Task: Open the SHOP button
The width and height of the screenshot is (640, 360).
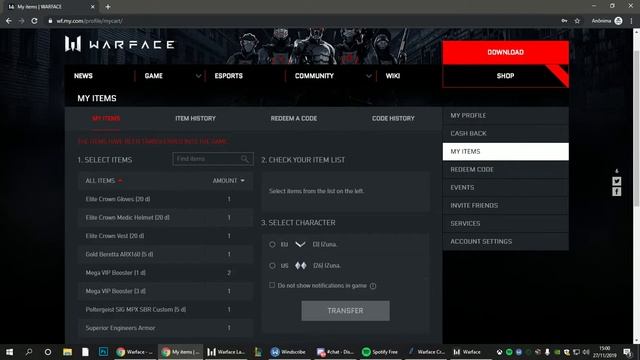Action: point(505,76)
